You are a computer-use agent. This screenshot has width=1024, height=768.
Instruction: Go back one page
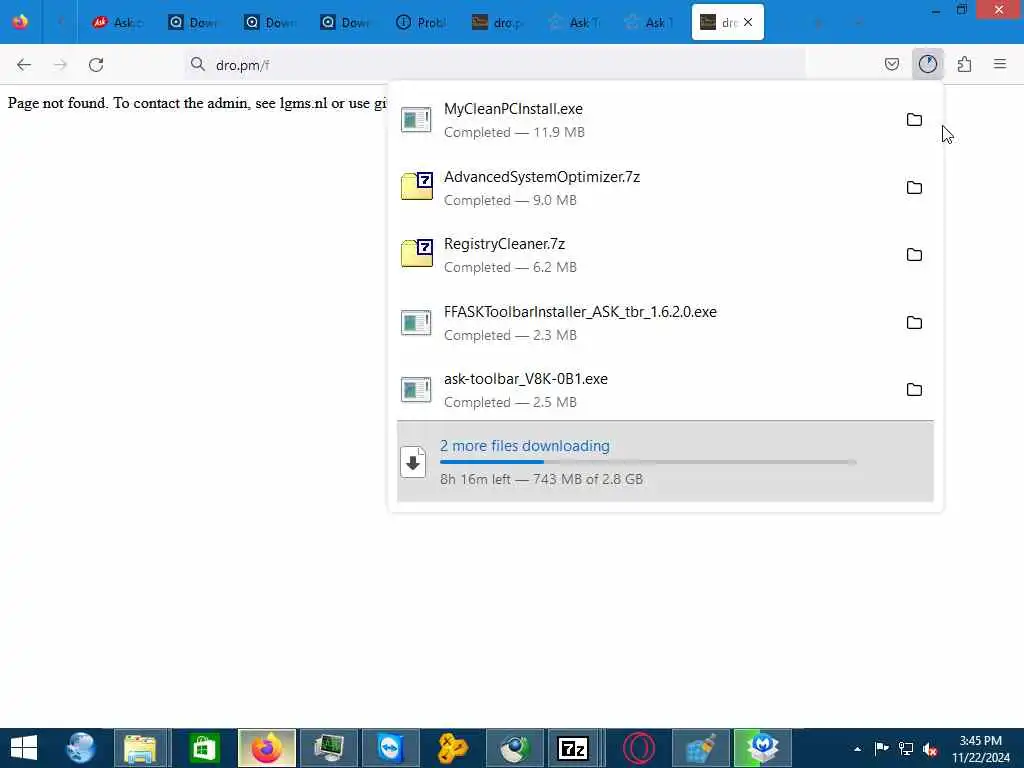(24, 65)
